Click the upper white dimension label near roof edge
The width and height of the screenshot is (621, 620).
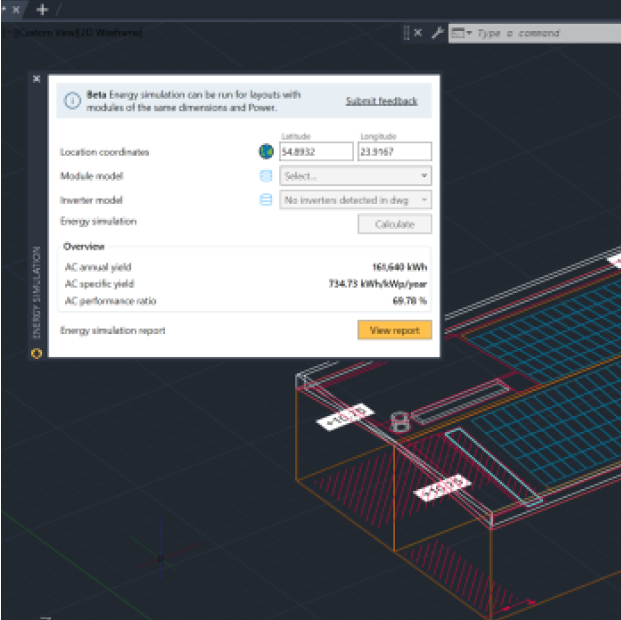coord(345,416)
